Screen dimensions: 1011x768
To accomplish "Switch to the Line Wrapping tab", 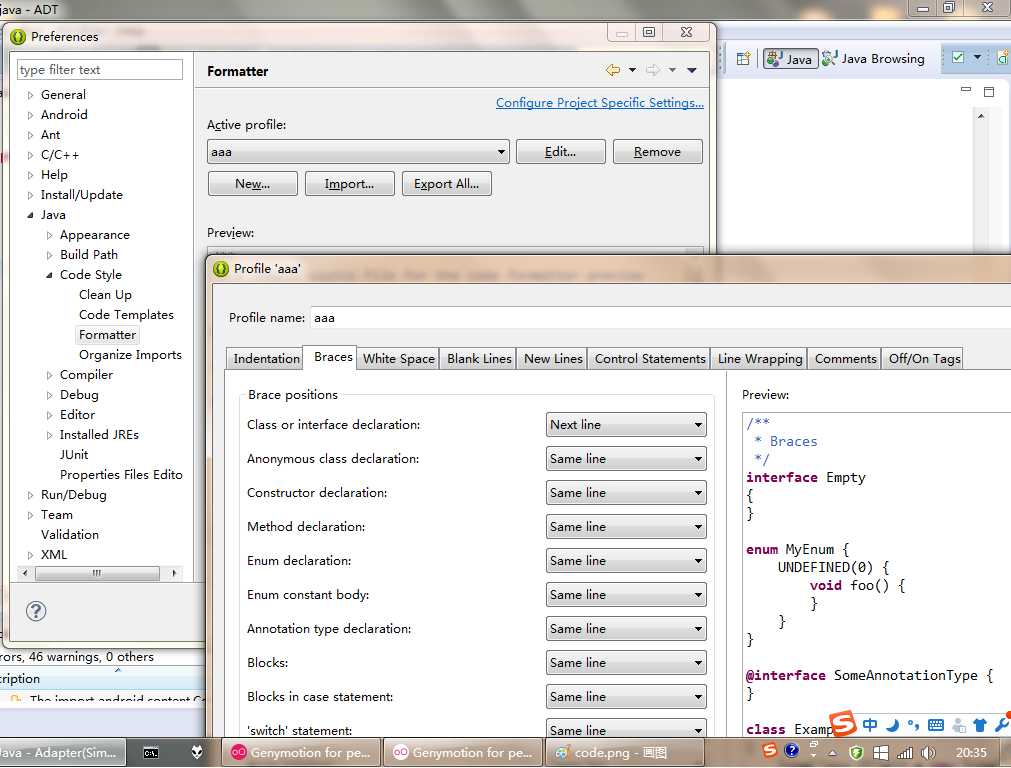I will [x=760, y=359].
